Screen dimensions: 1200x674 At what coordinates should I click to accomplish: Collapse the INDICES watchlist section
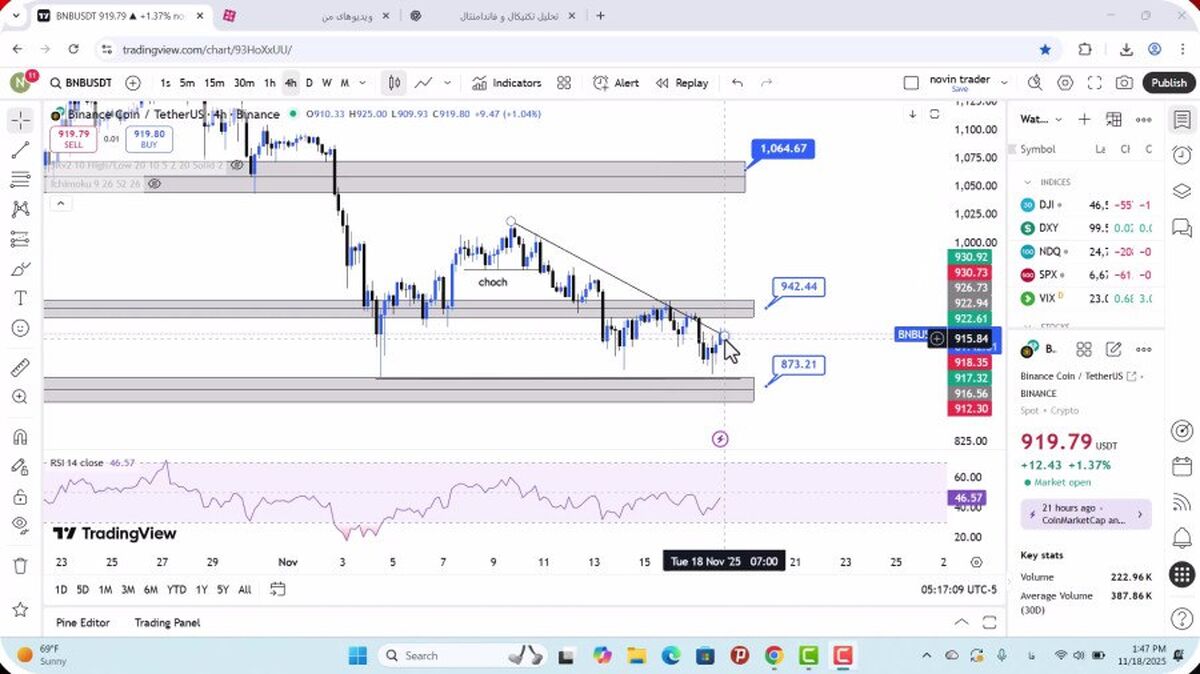pyautogui.click(x=1027, y=182)
